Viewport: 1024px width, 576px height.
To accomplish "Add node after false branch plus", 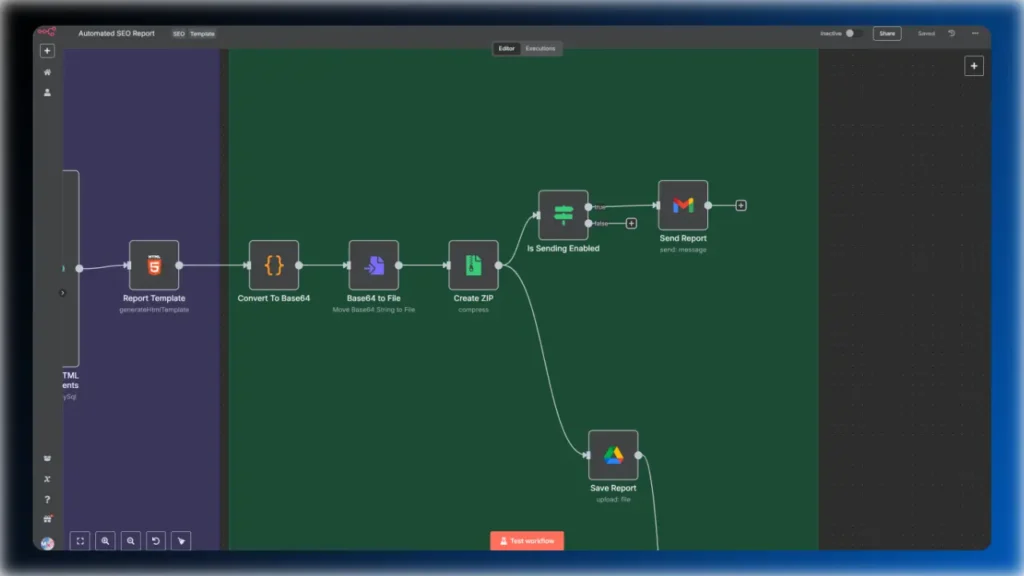I will (632, 223).
